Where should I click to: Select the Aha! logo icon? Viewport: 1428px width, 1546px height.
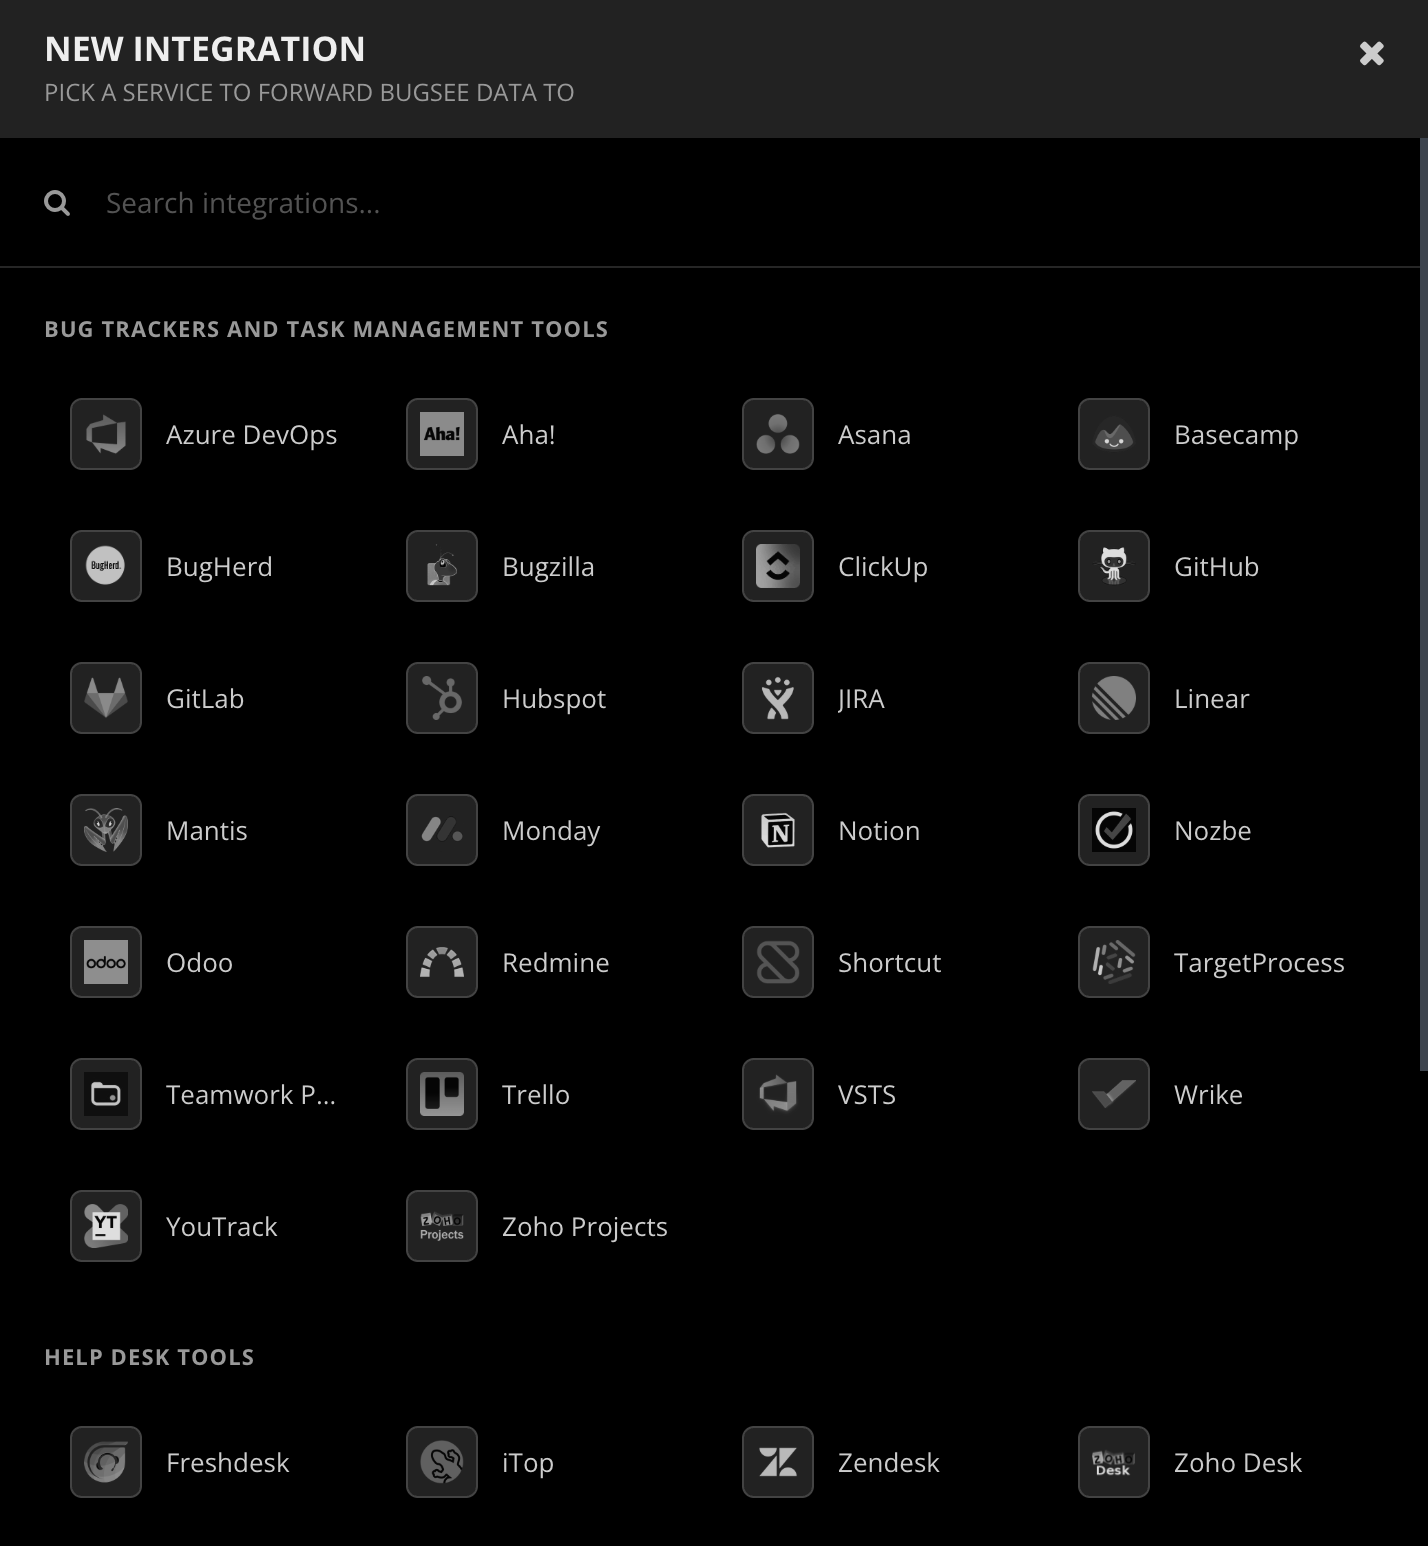pos(442,434)
